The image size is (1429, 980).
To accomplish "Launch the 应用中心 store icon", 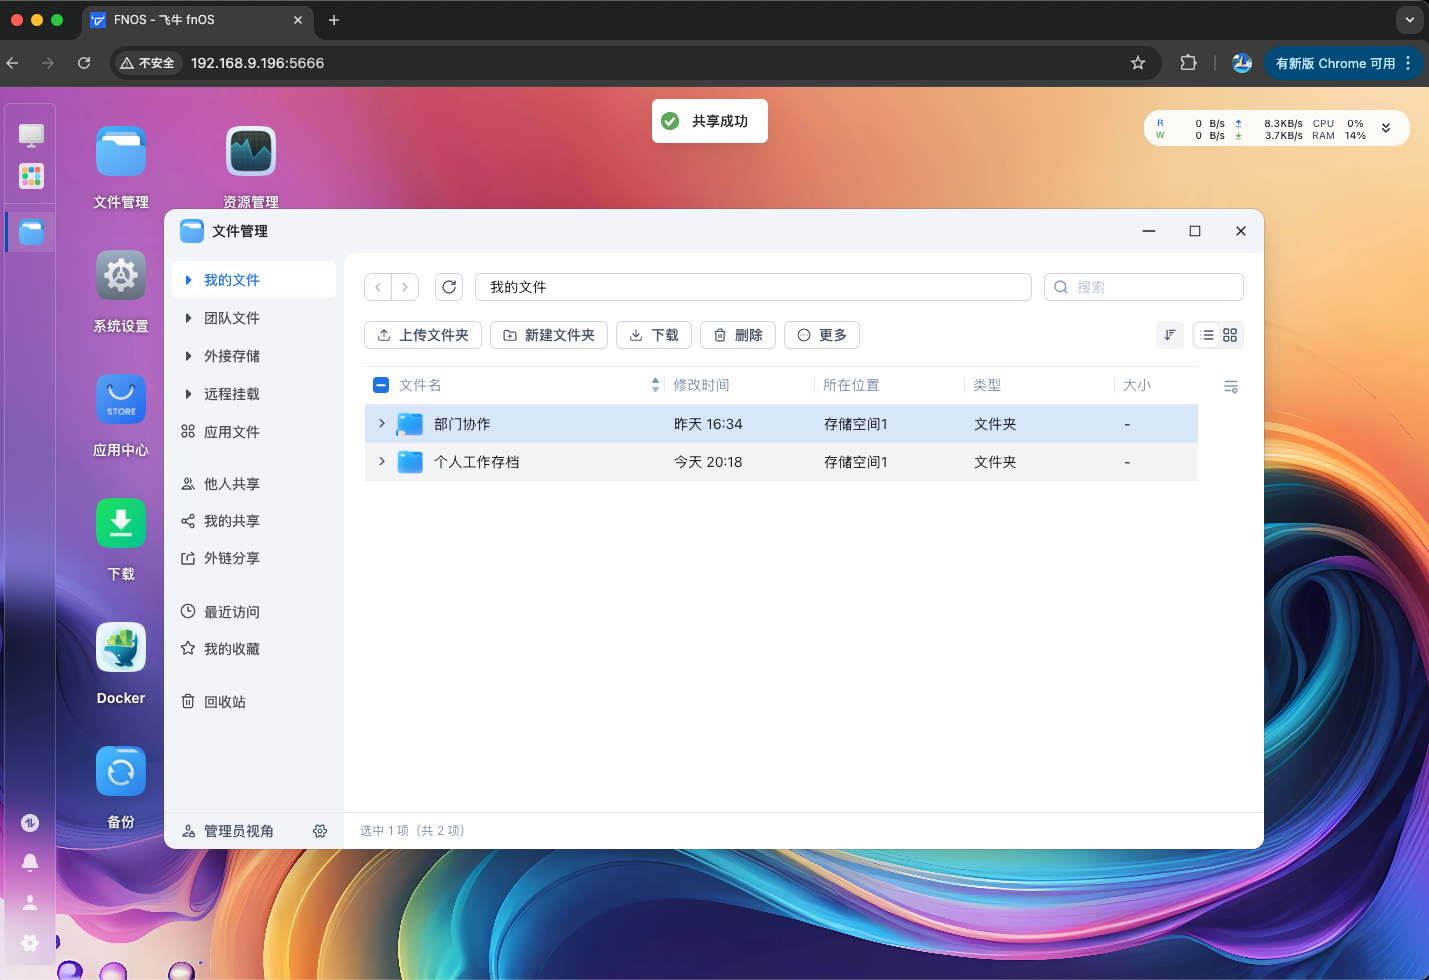I will click(121, 400).
